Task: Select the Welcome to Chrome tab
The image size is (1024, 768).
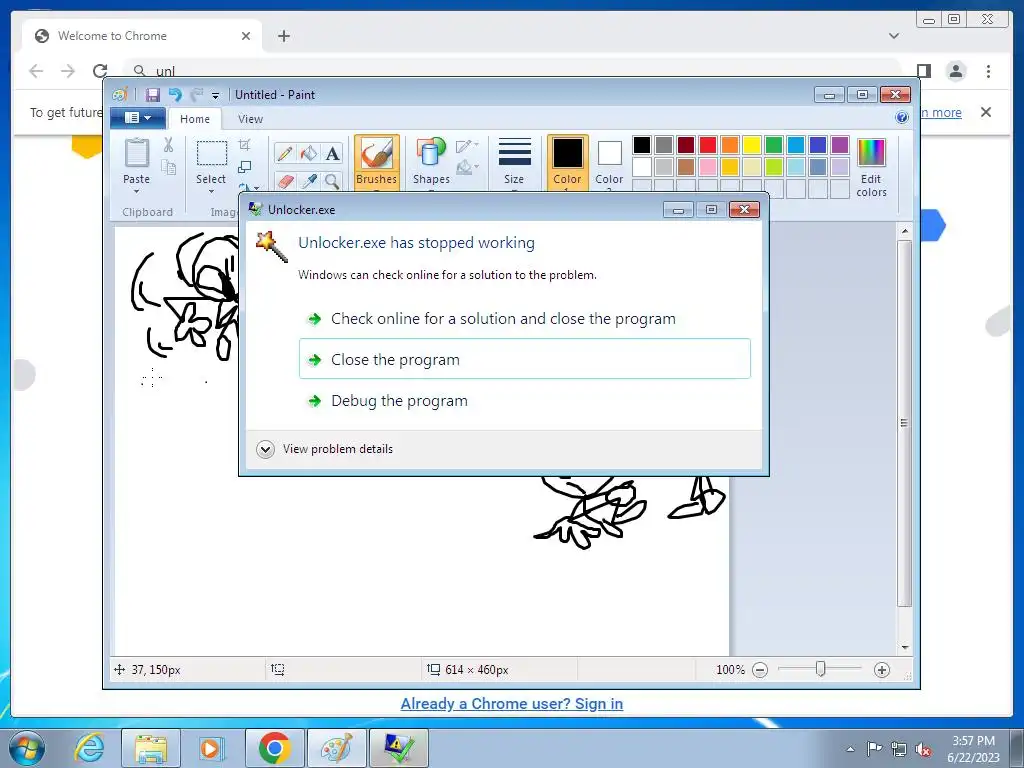Action: (142, 36)
